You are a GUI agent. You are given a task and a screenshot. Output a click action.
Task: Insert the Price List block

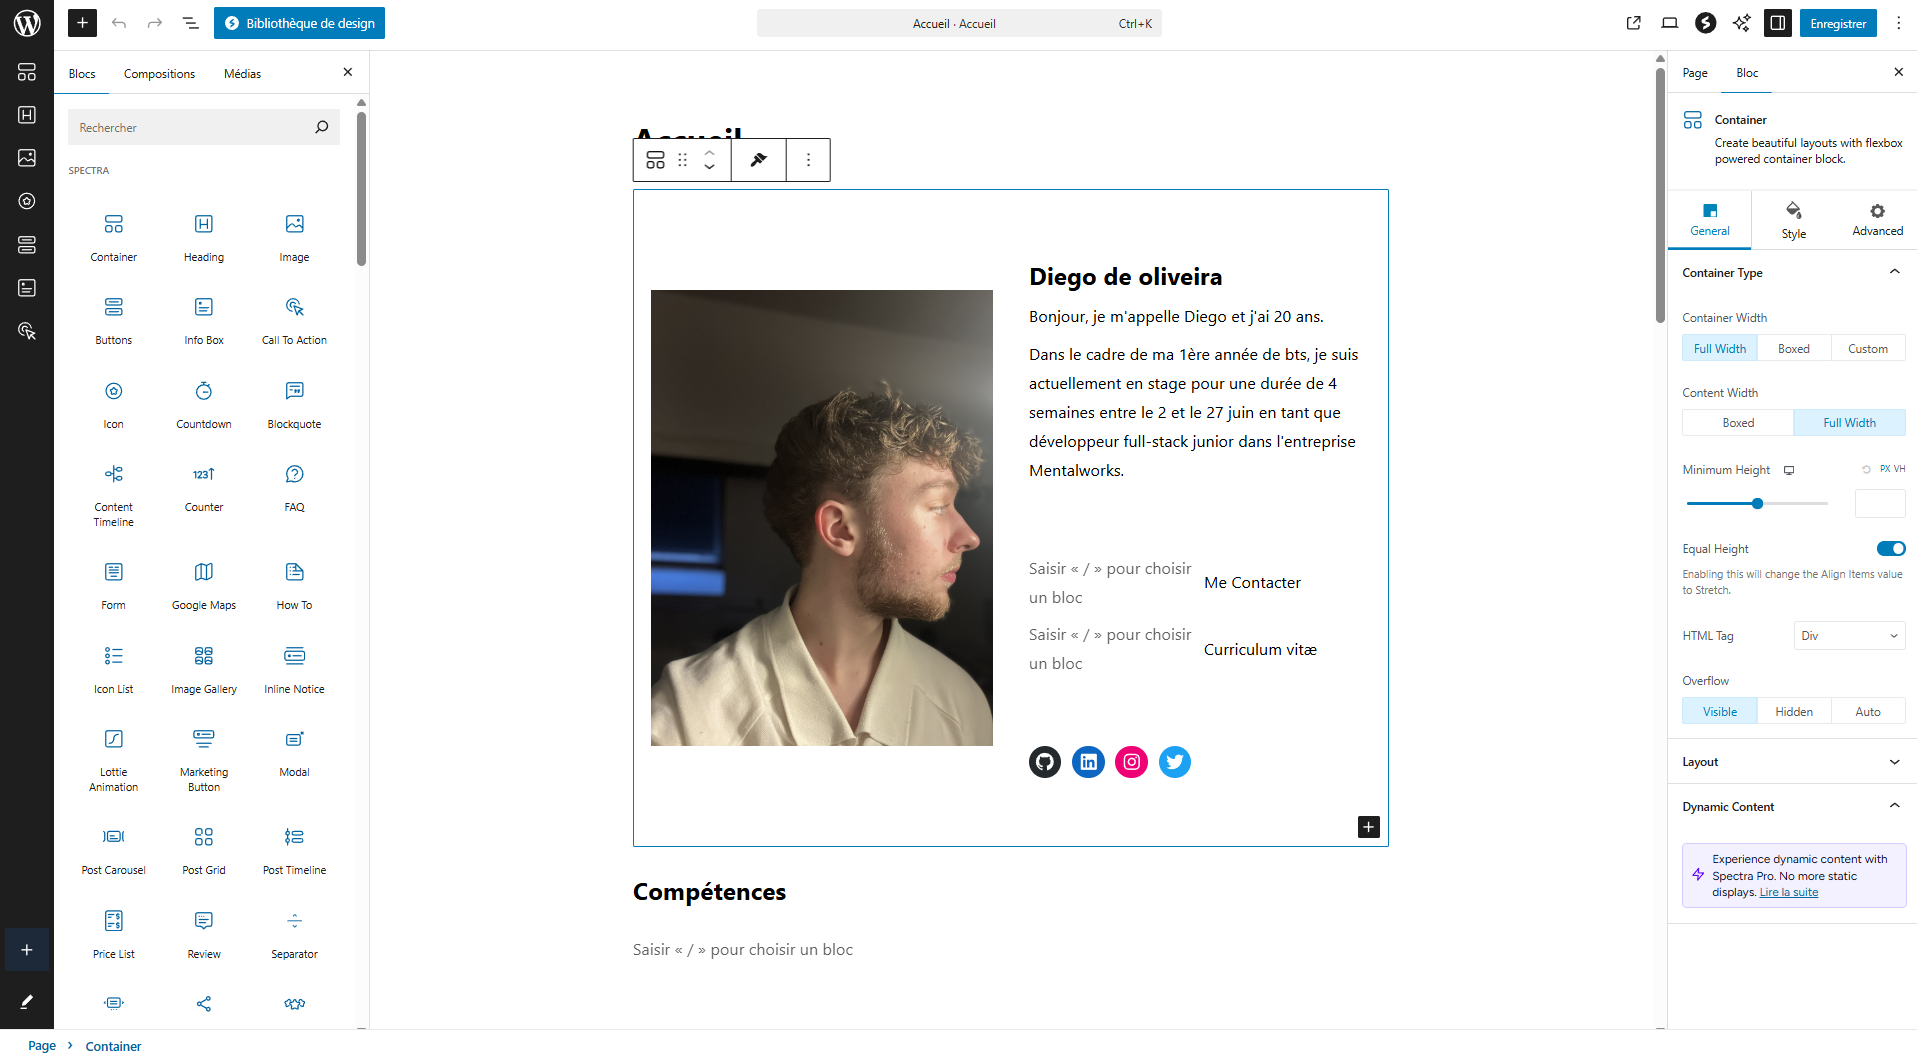(x=113, y=934)
